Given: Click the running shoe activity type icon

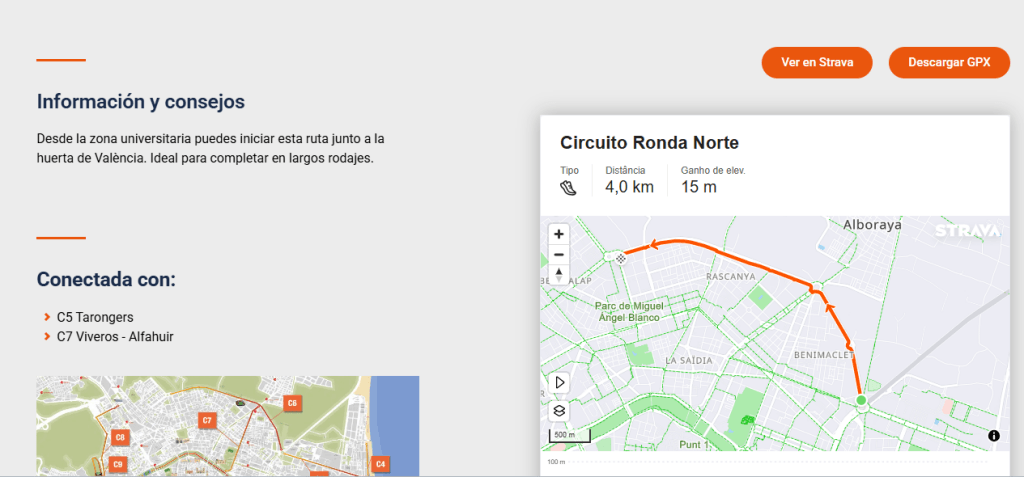Looking at the screenshot, I should pyautogui.click(x=568, y=188).
